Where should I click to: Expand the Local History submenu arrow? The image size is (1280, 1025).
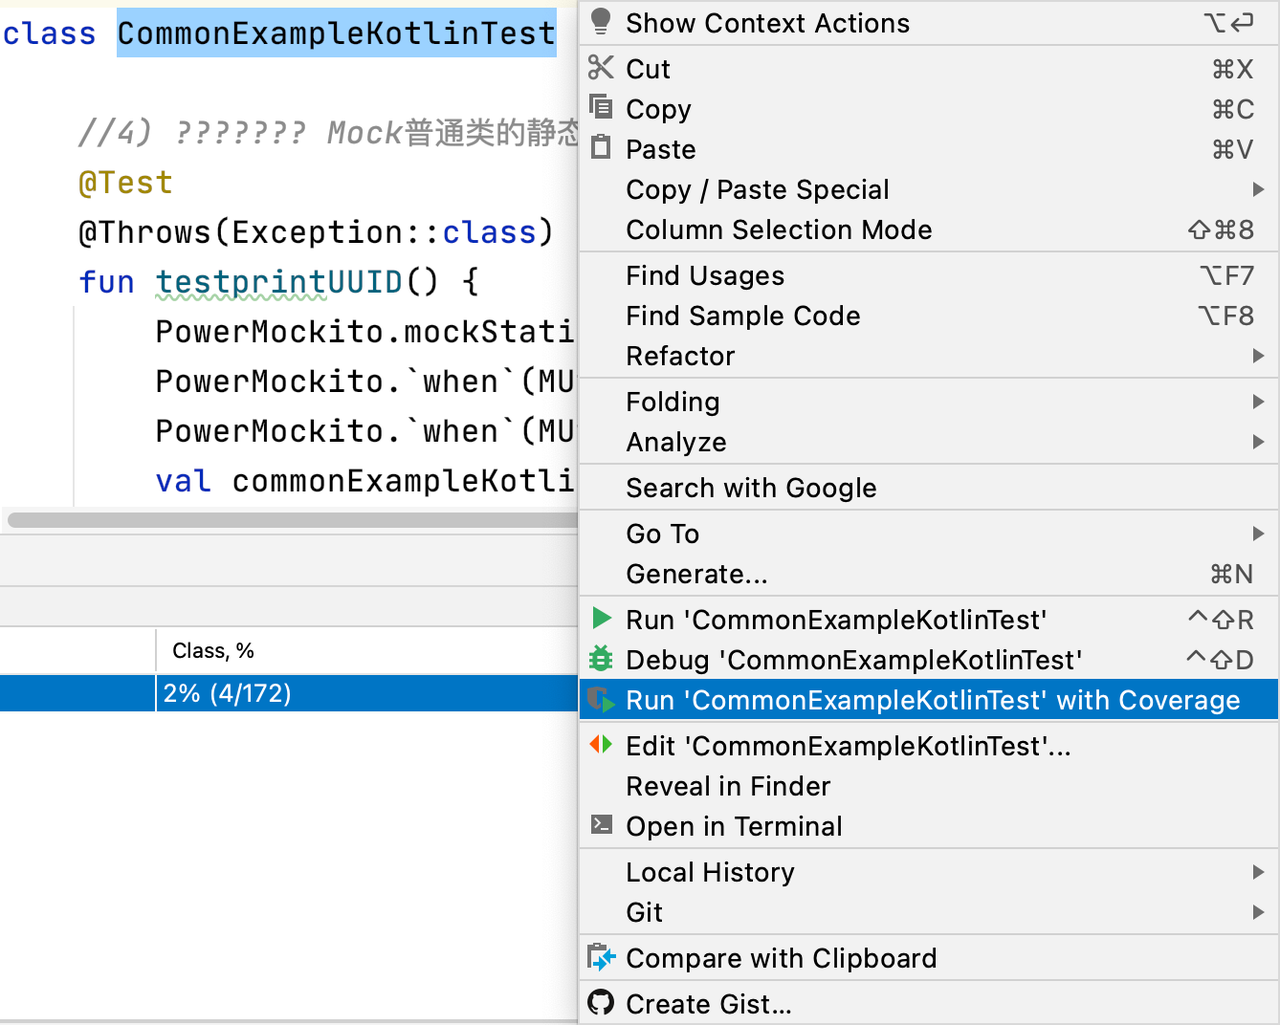tap(1258, 872)
